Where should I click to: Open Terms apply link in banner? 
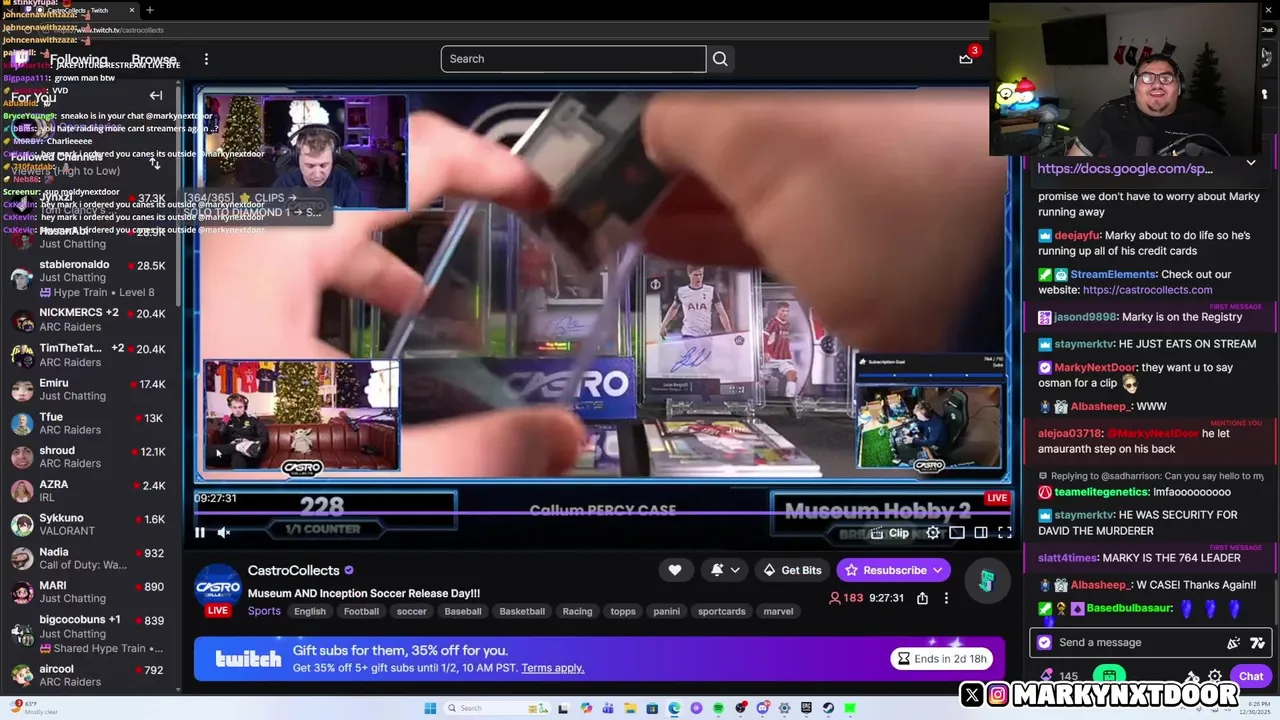(552, 668)
